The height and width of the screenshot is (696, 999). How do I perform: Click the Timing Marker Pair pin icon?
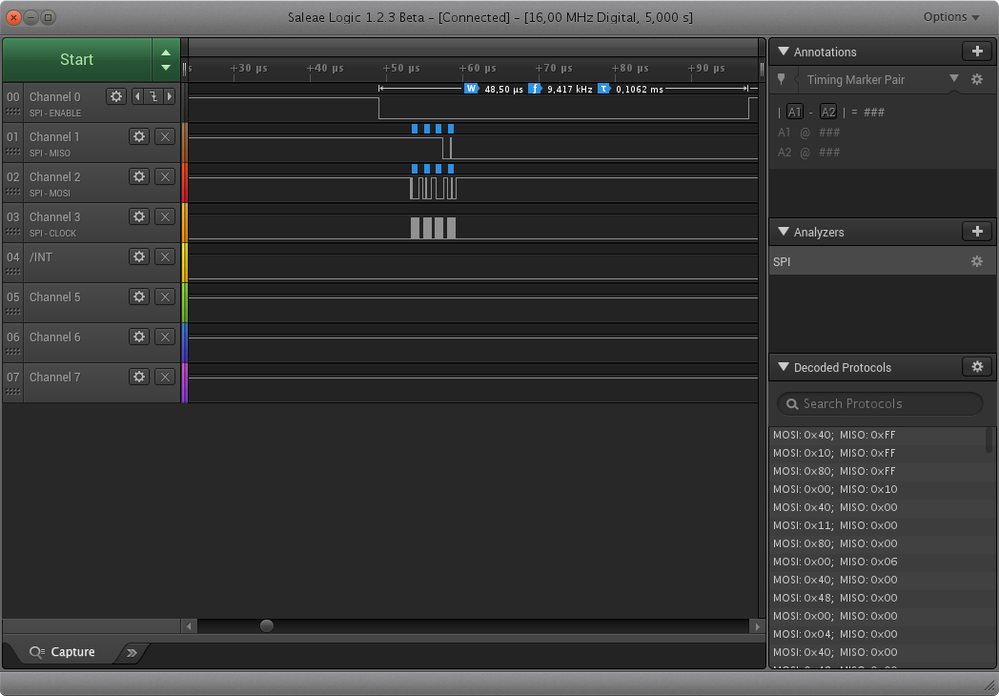point(781,80)
